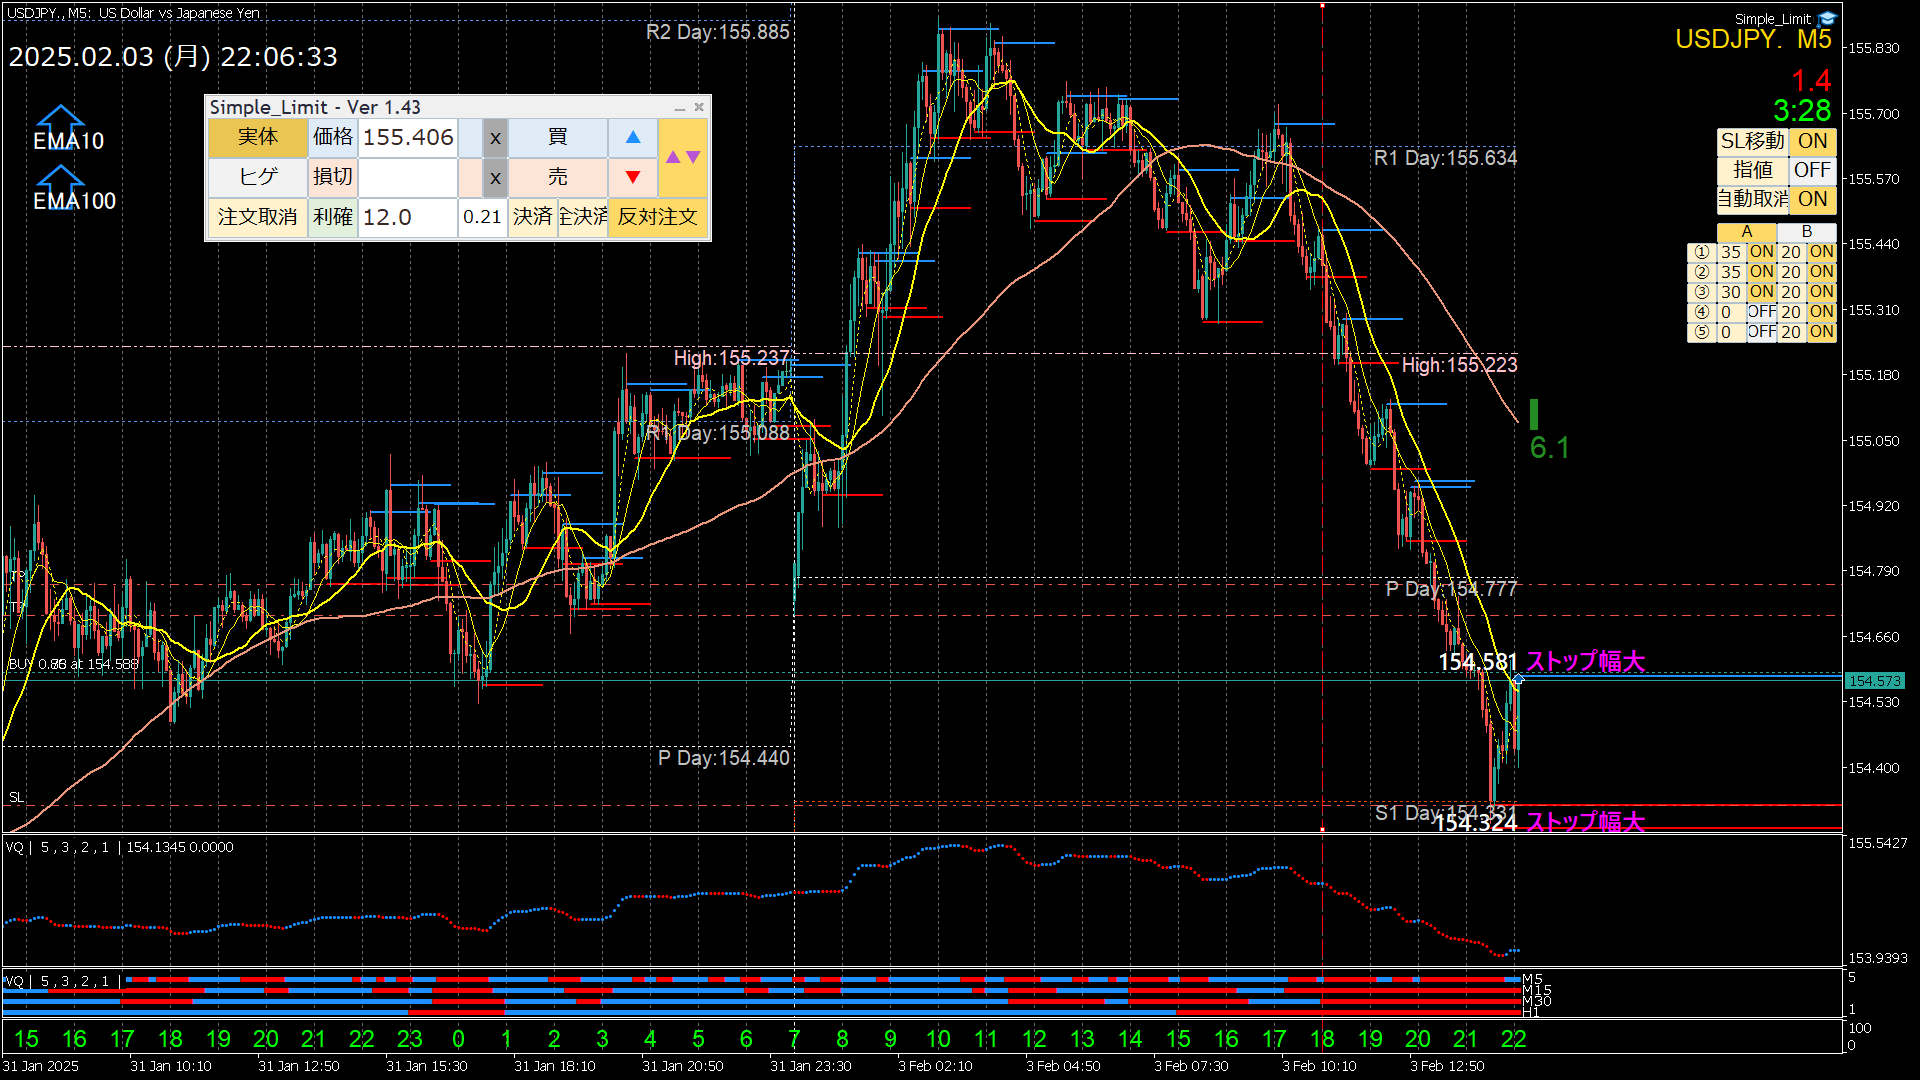Toggle row ④ column A OFF switch

click(x=1761, y=312)
